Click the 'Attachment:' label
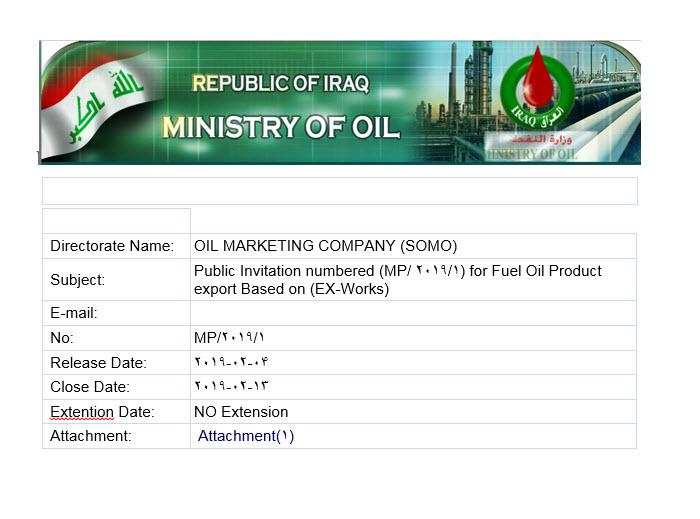 [91, 436]
